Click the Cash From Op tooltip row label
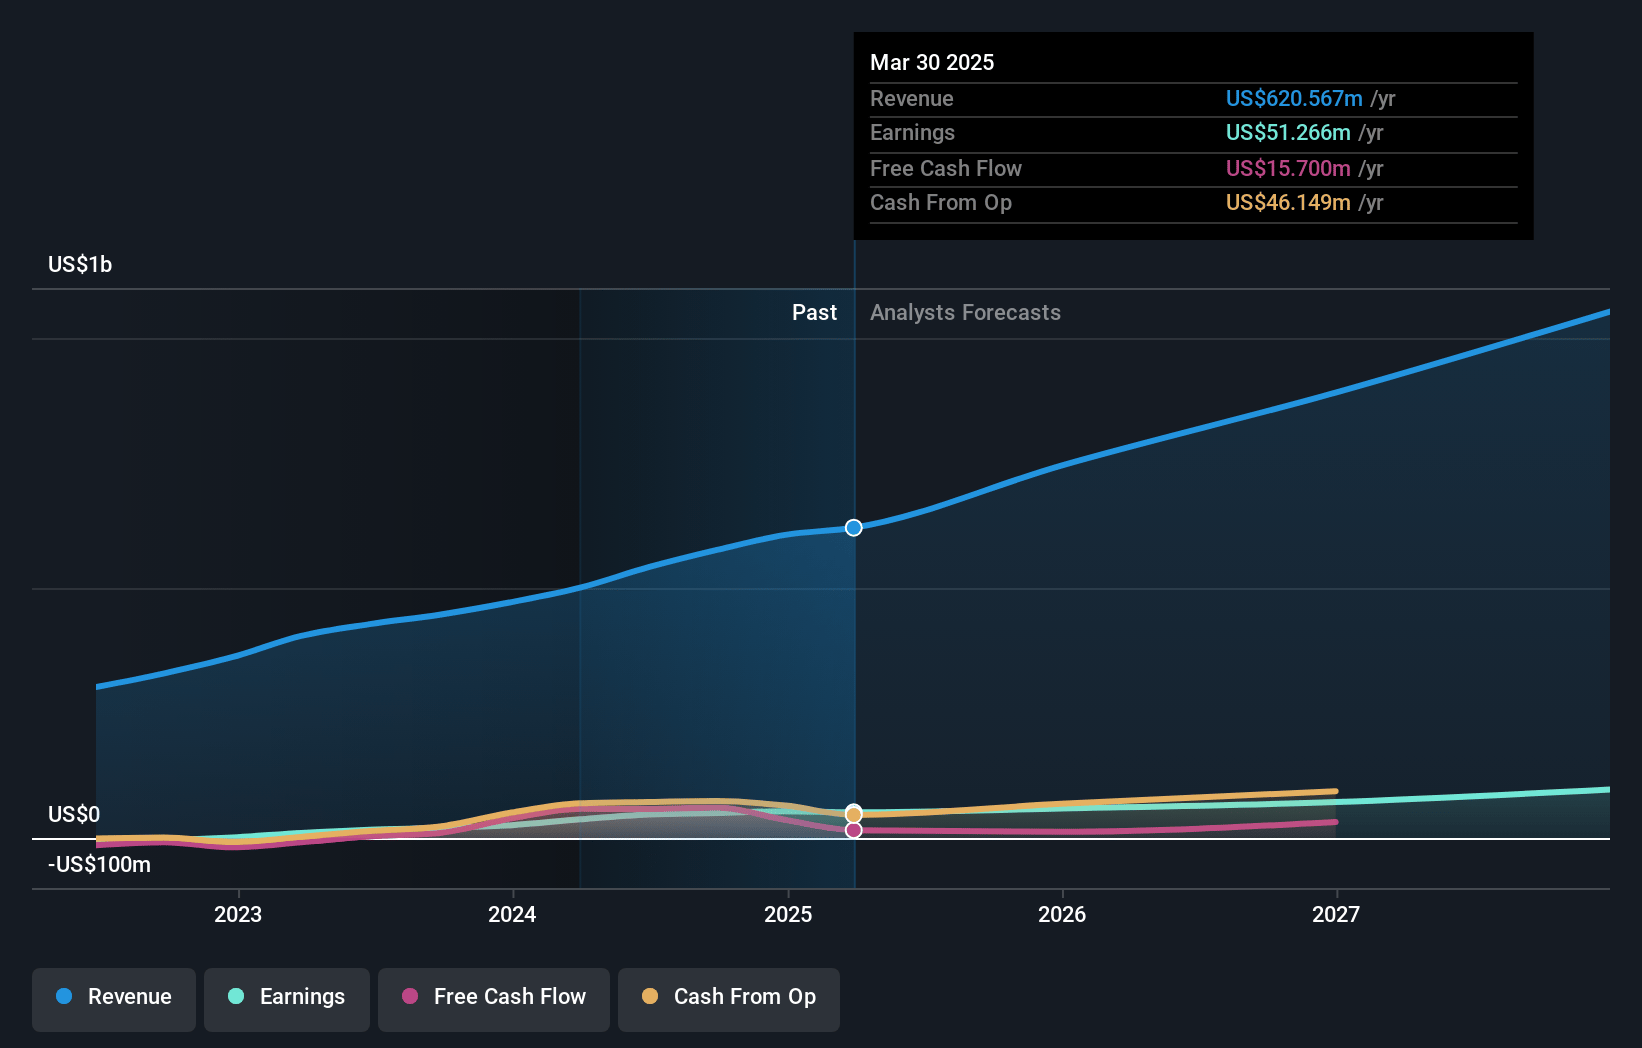The image size is (1642, 1048). coord(941,203)
